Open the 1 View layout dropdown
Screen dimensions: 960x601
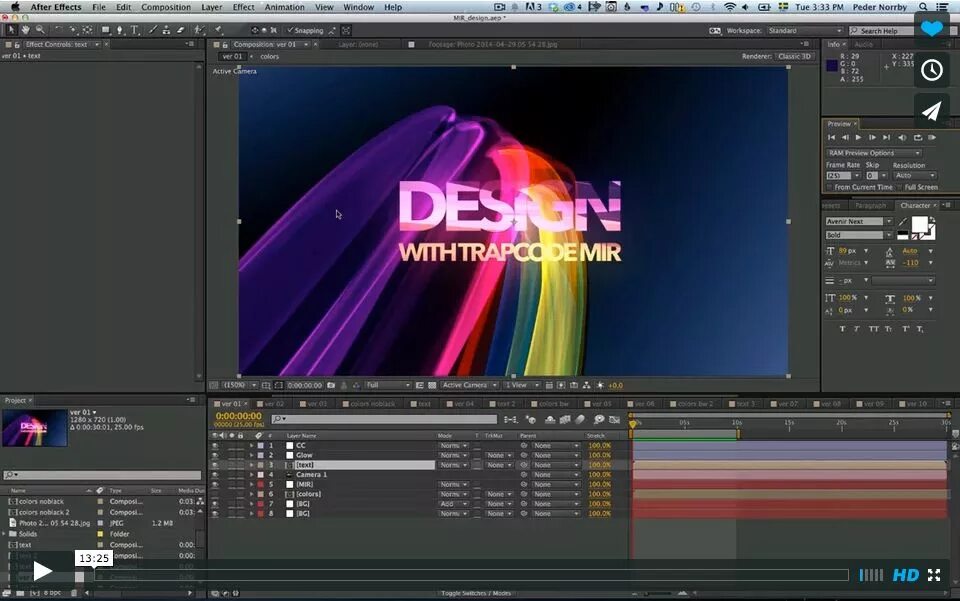coord(522,386)
